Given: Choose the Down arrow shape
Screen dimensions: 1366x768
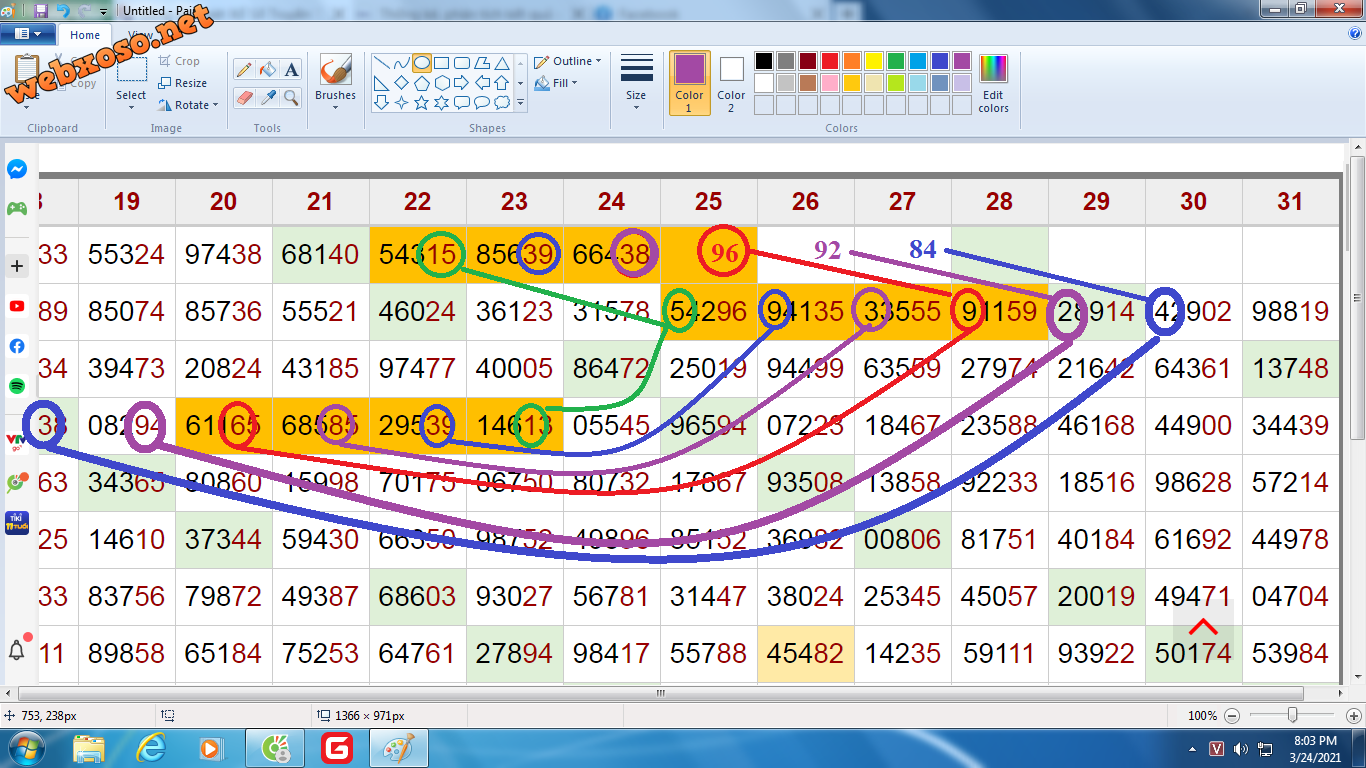Looking at the screenshot, I should pos(382,102).
